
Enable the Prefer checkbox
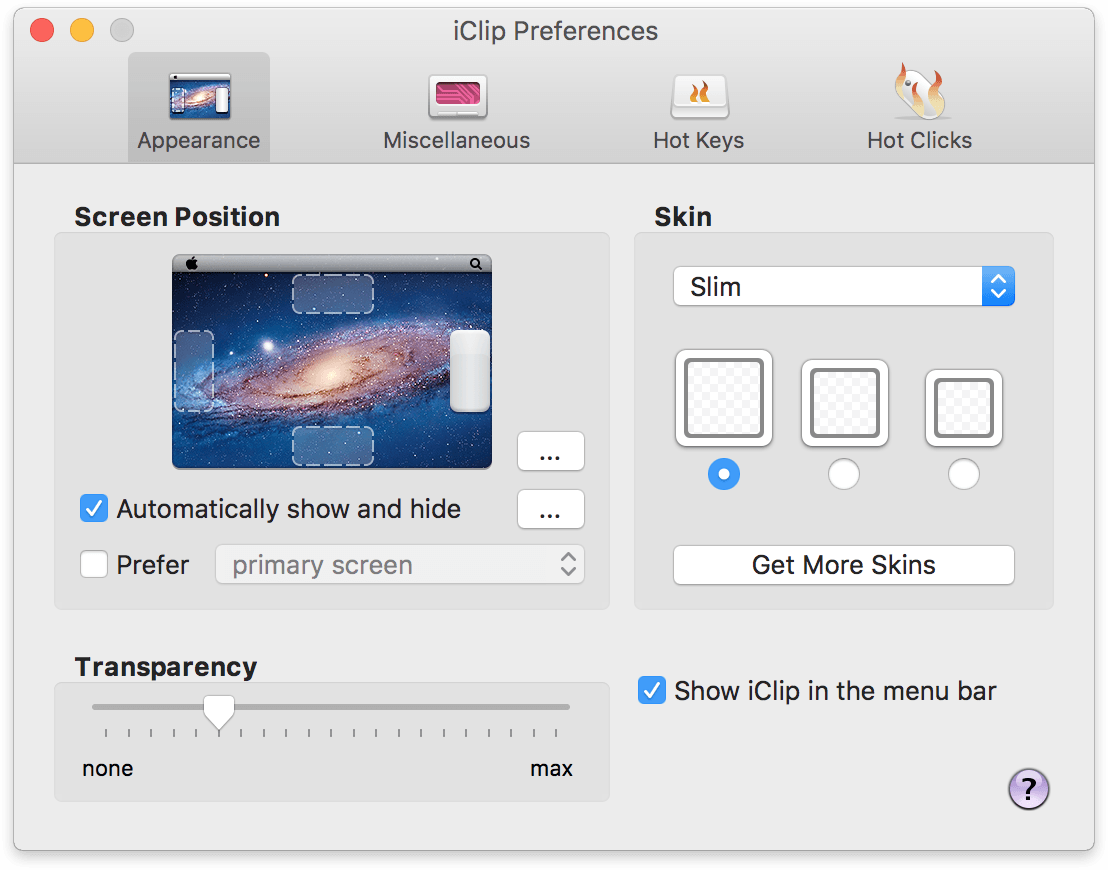93,564
